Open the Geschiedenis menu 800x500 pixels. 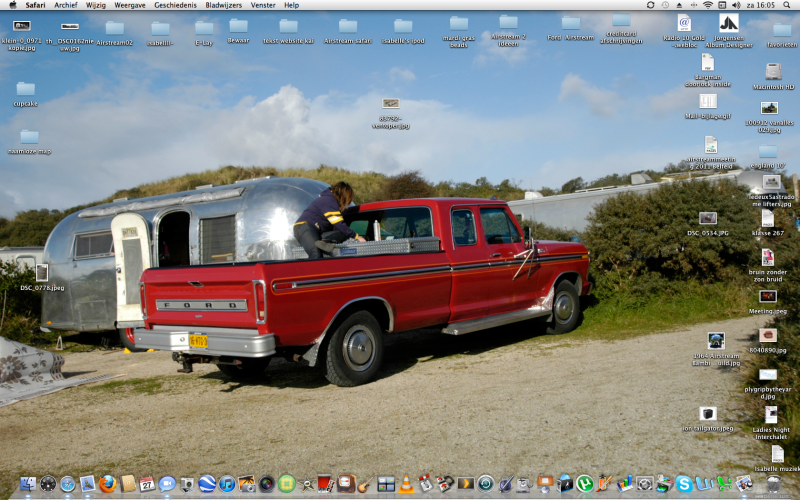[x=175, y=5]
